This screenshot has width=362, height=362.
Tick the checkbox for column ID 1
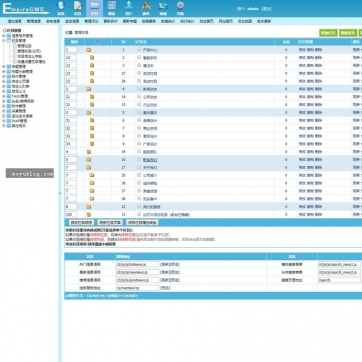click(139, 50)
